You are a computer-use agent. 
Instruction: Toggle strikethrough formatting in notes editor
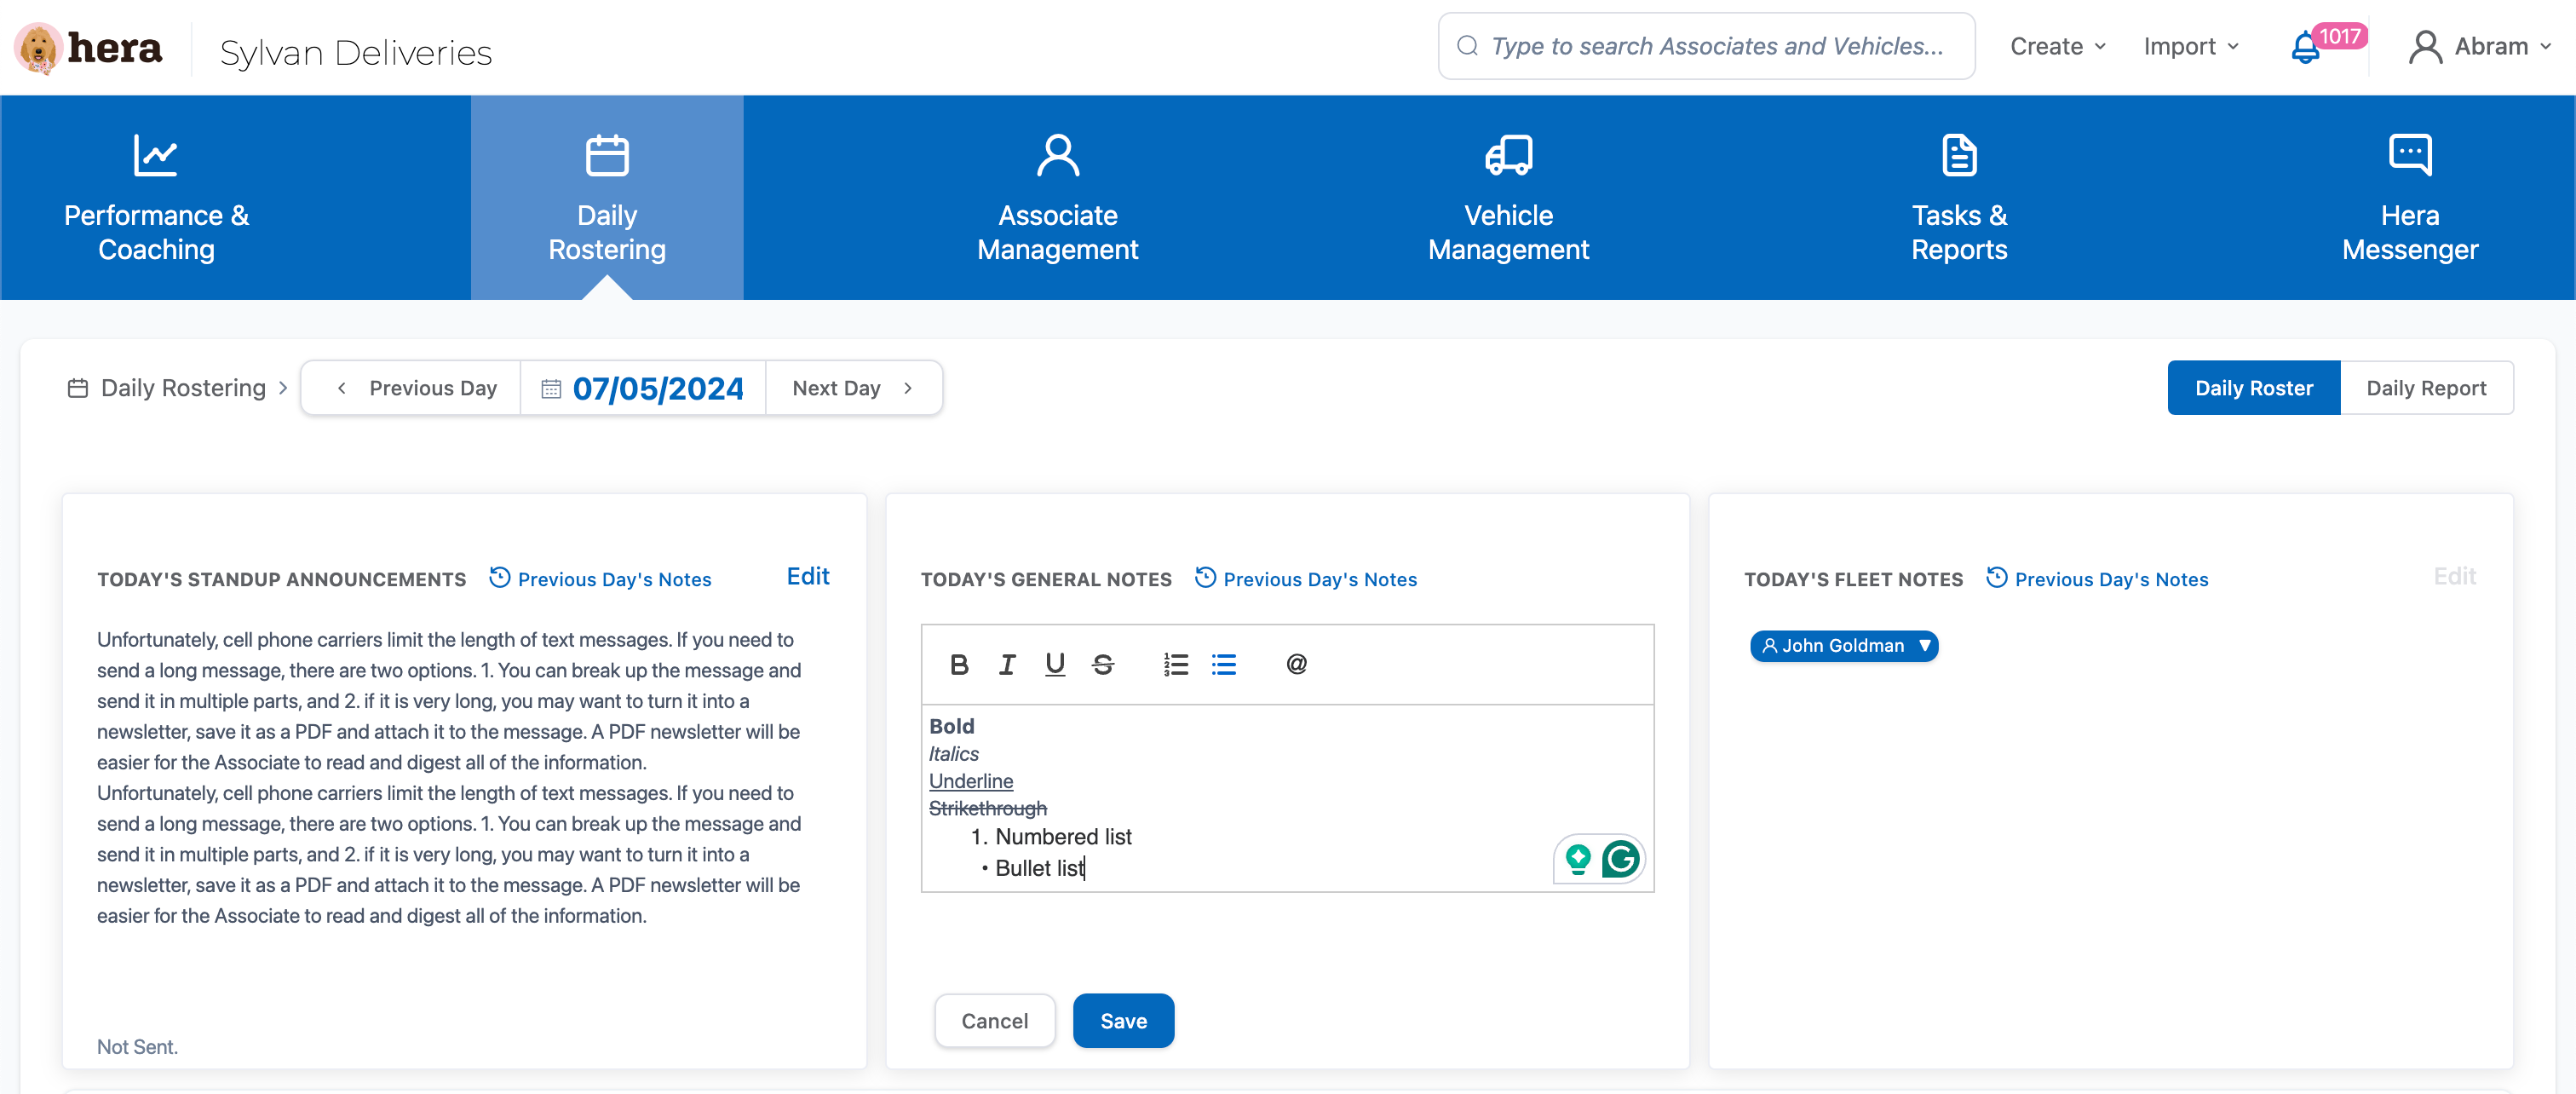(1102, 664)
